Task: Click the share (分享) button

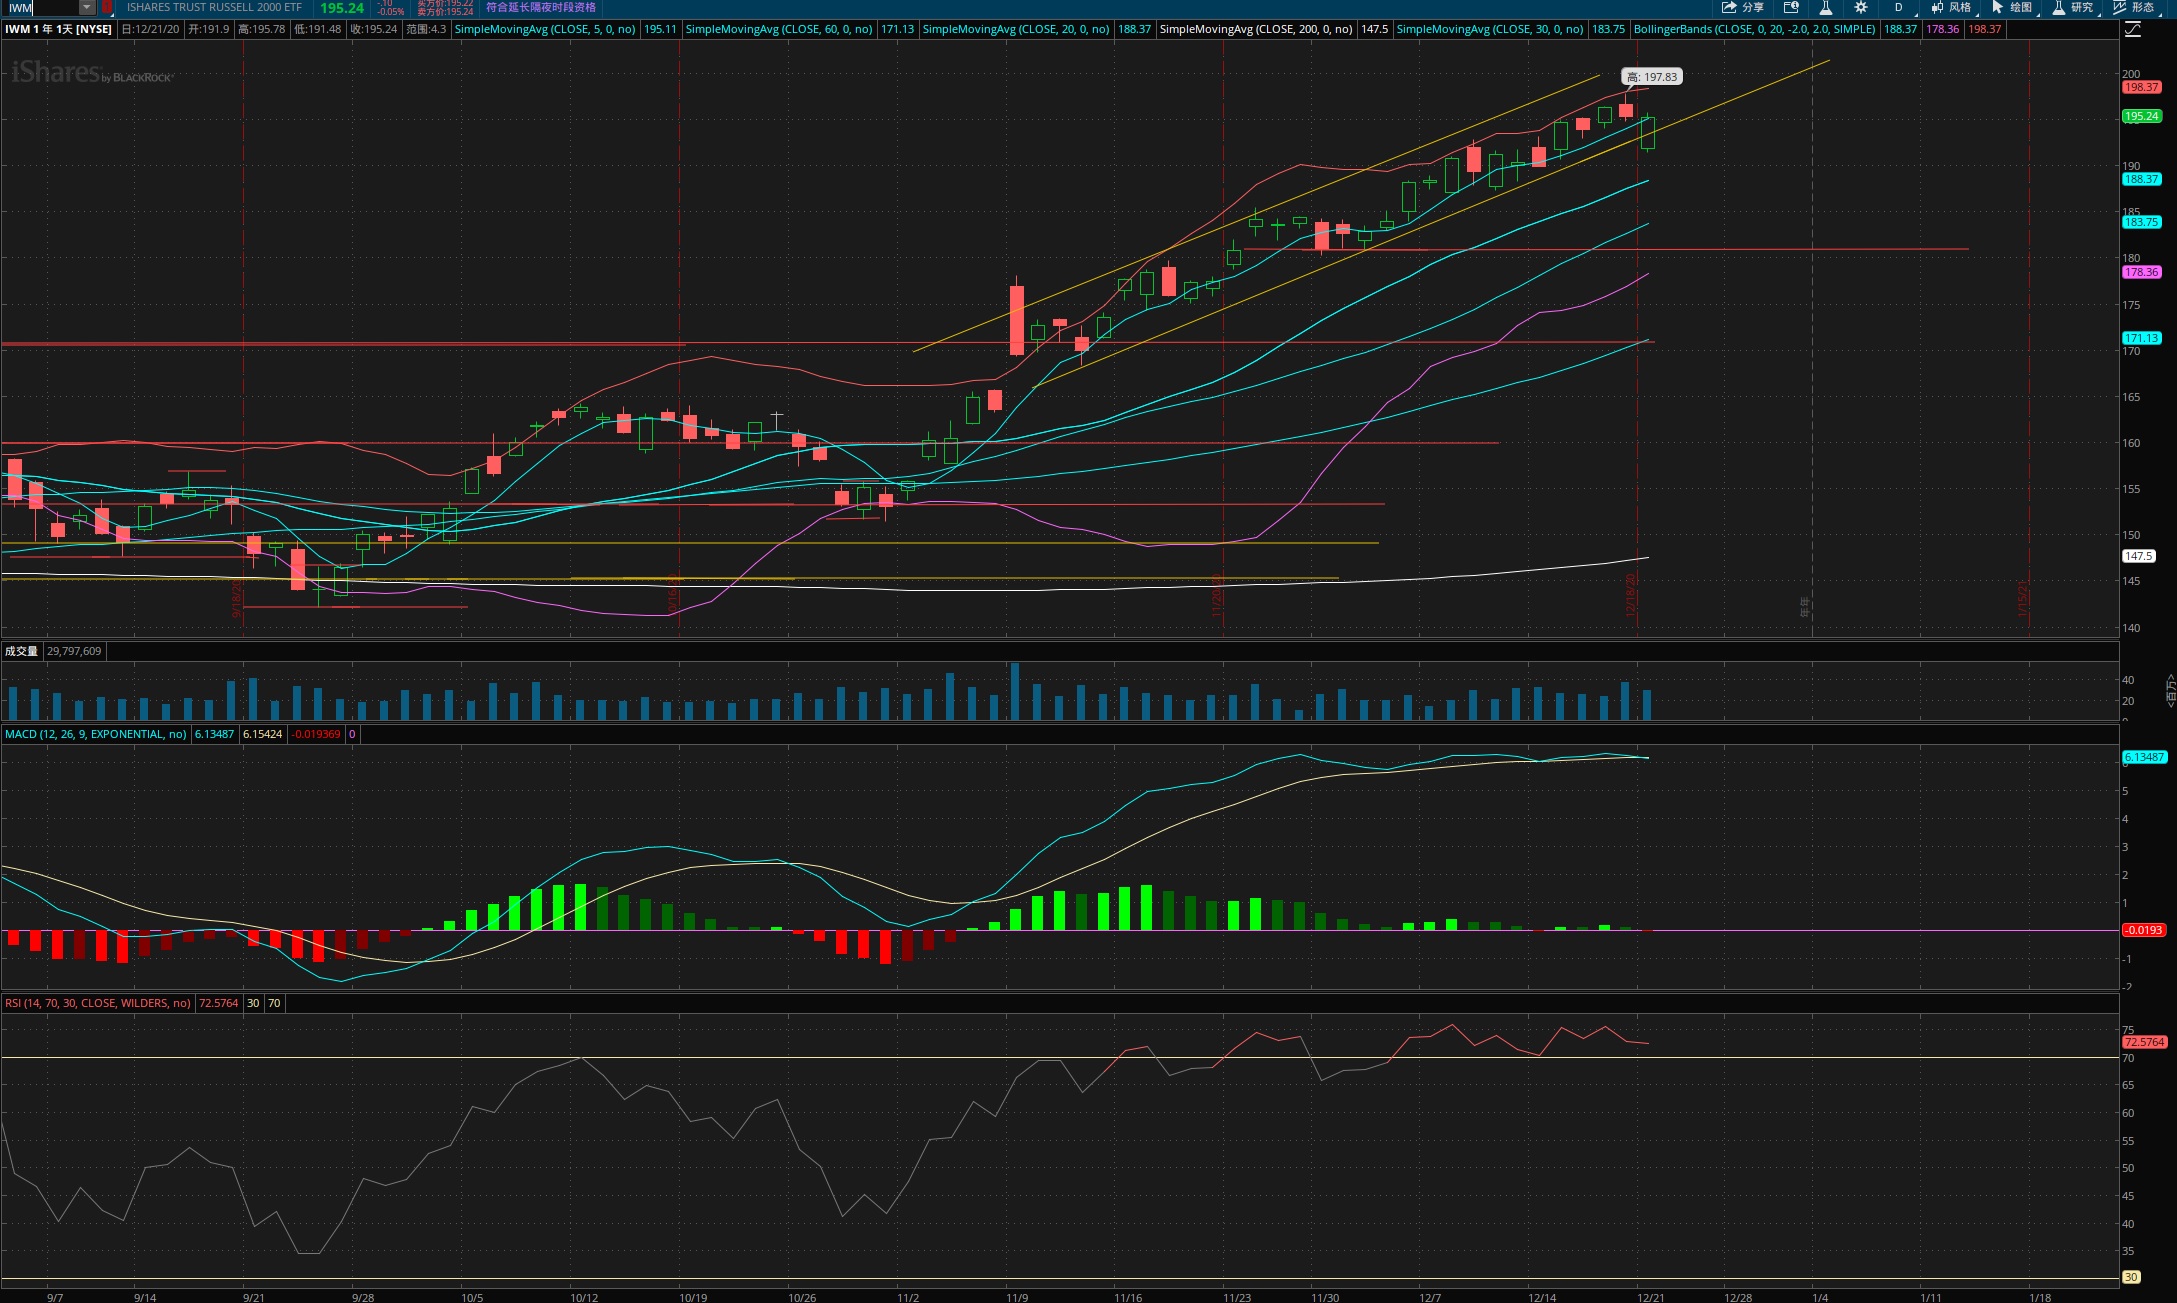Action: (x=1743, y=7)
